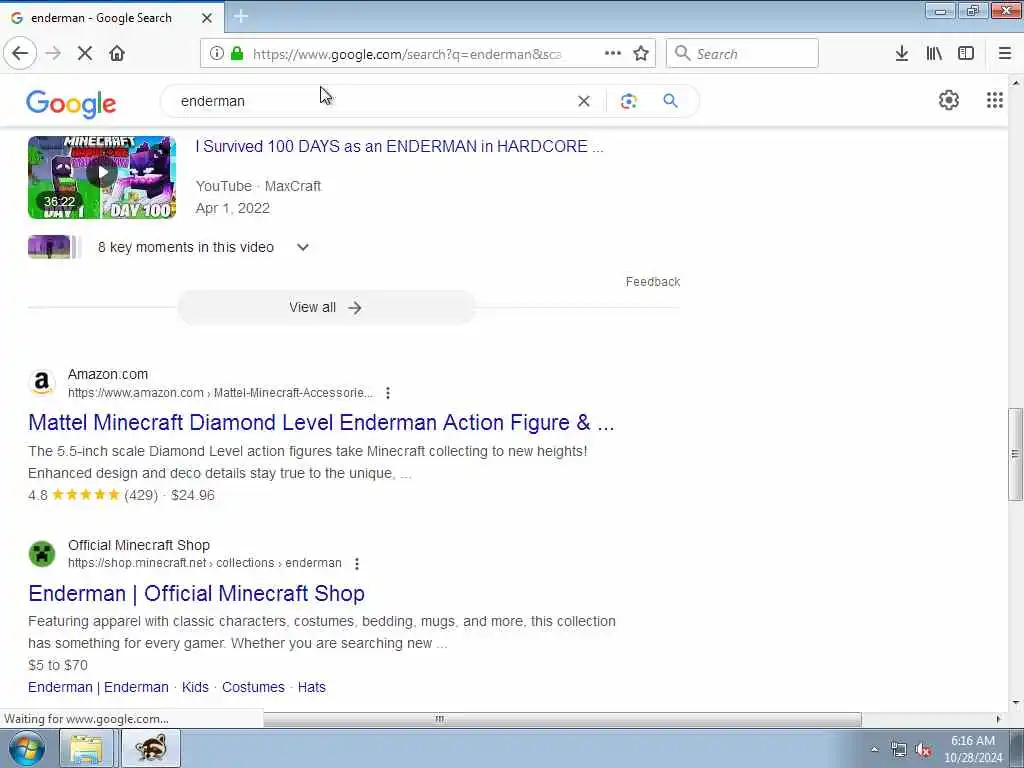Click the View all button
Viewport: 1024px width, 768px height.
326,308
